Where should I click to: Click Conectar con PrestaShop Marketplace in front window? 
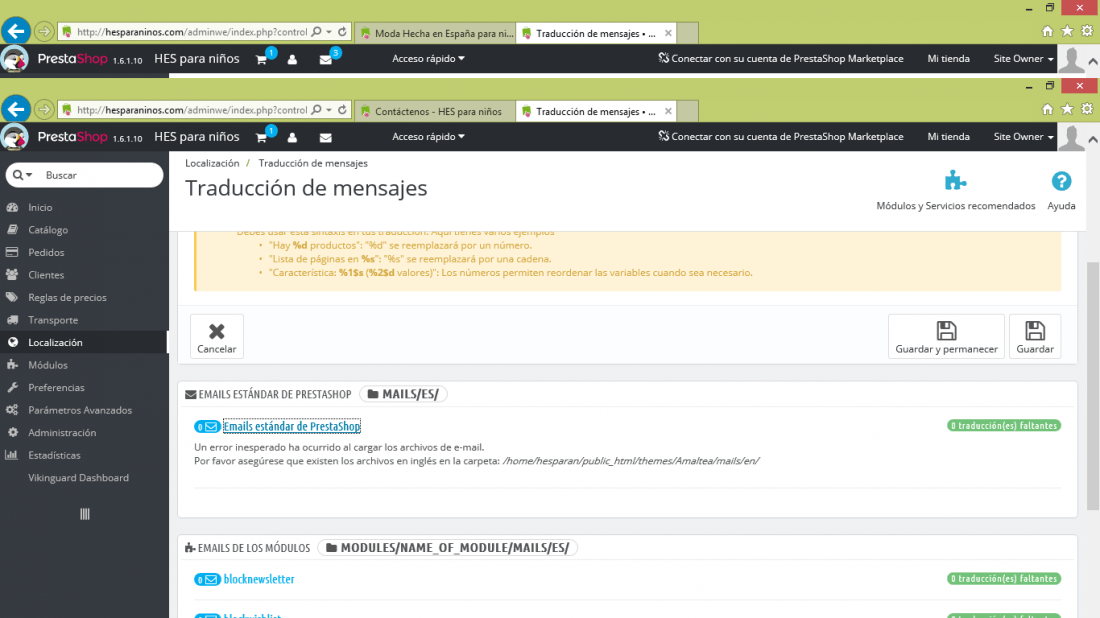780,137
